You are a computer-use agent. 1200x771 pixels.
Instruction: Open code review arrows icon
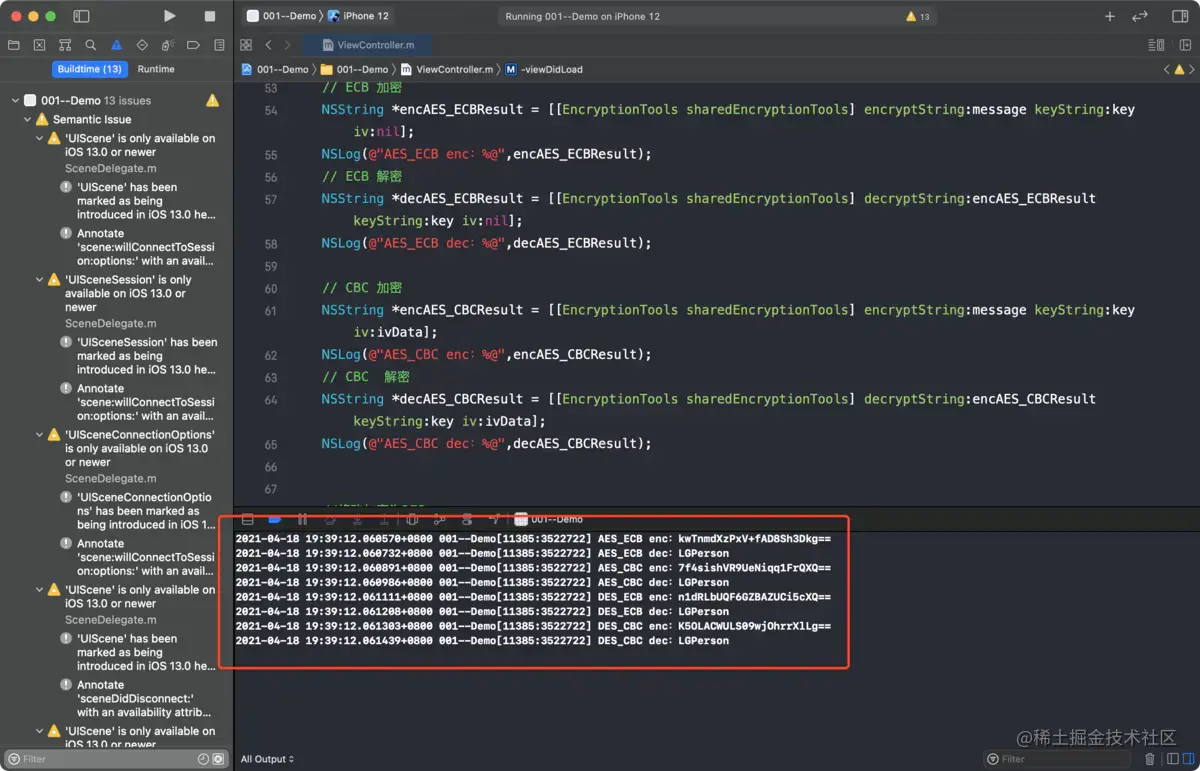pos(1140,16)
